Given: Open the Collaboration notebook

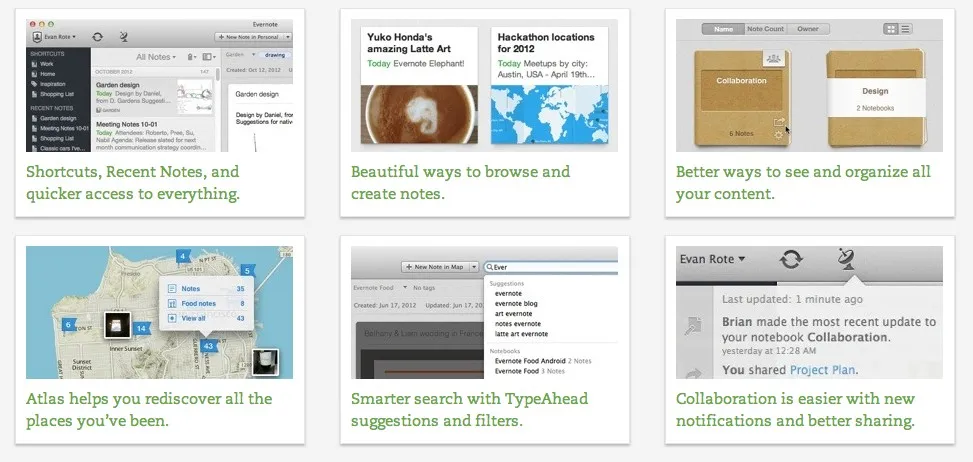Looking at the screenshot, I should [742, 98].
